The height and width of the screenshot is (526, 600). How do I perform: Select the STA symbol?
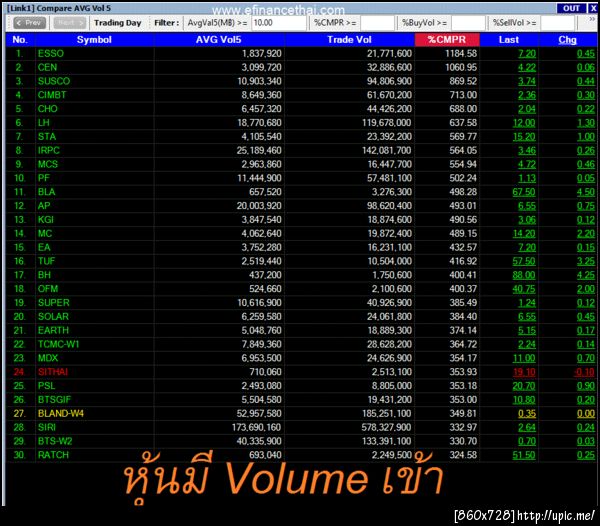pos(47,137)
